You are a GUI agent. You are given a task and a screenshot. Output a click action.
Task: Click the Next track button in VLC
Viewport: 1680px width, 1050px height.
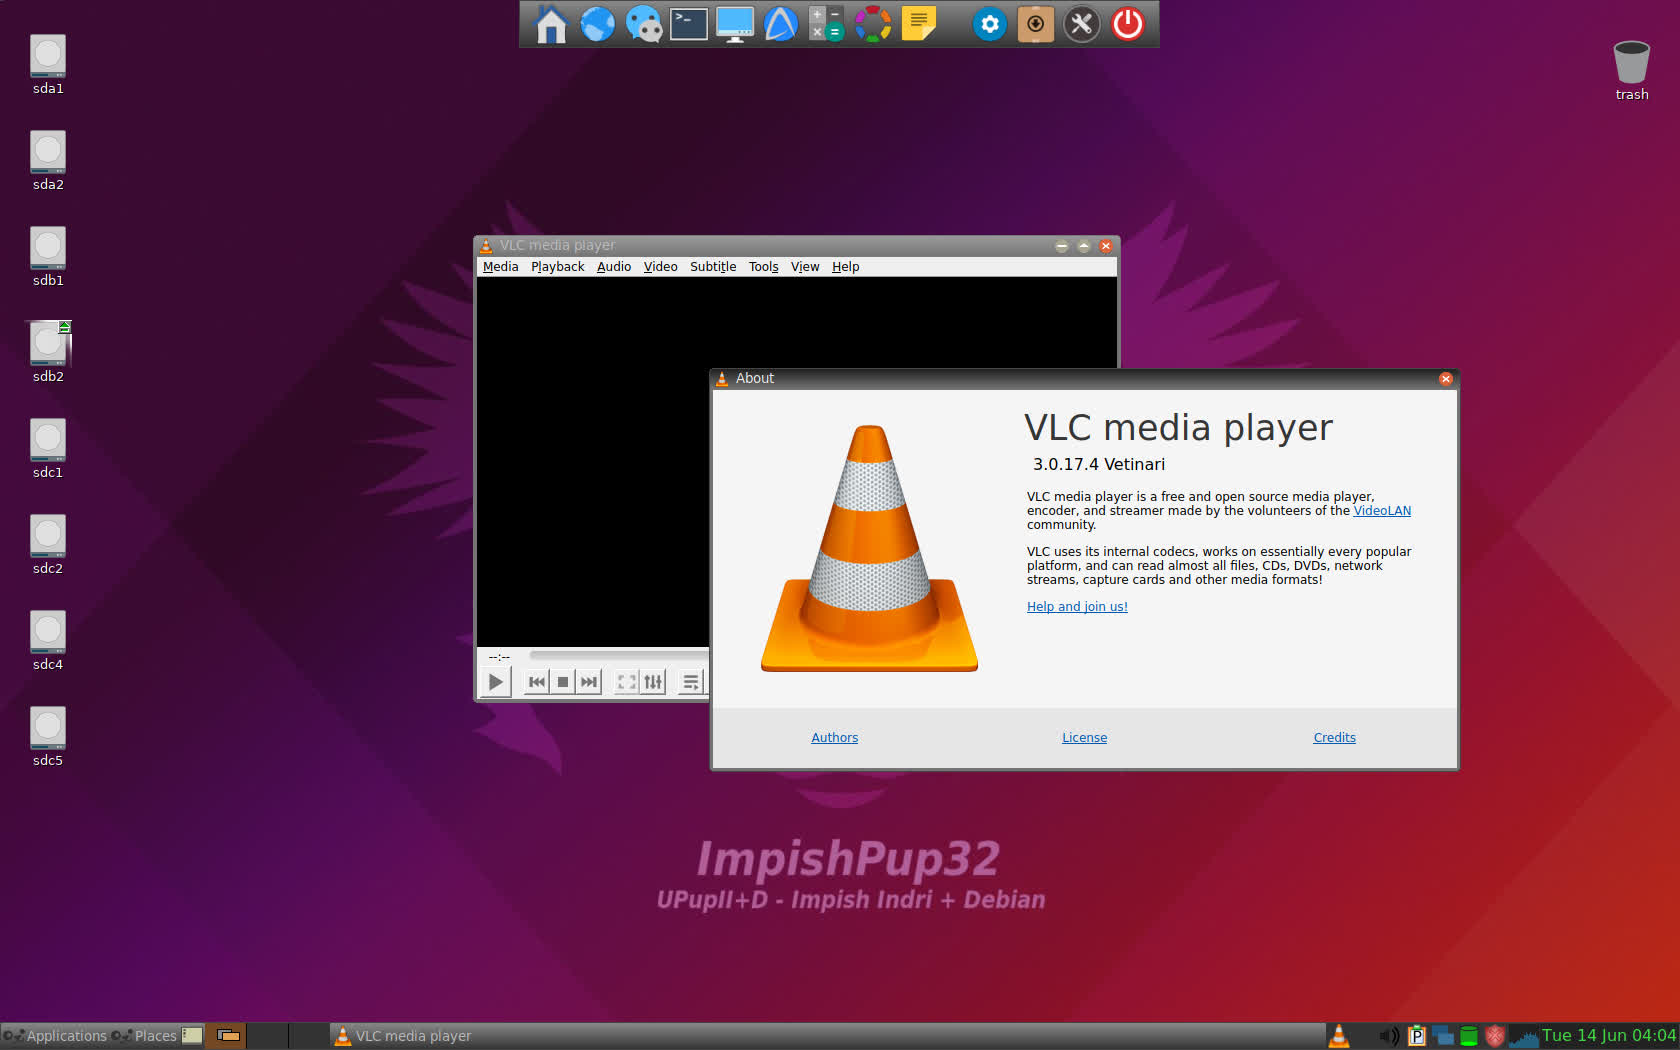tap(589, 682)
